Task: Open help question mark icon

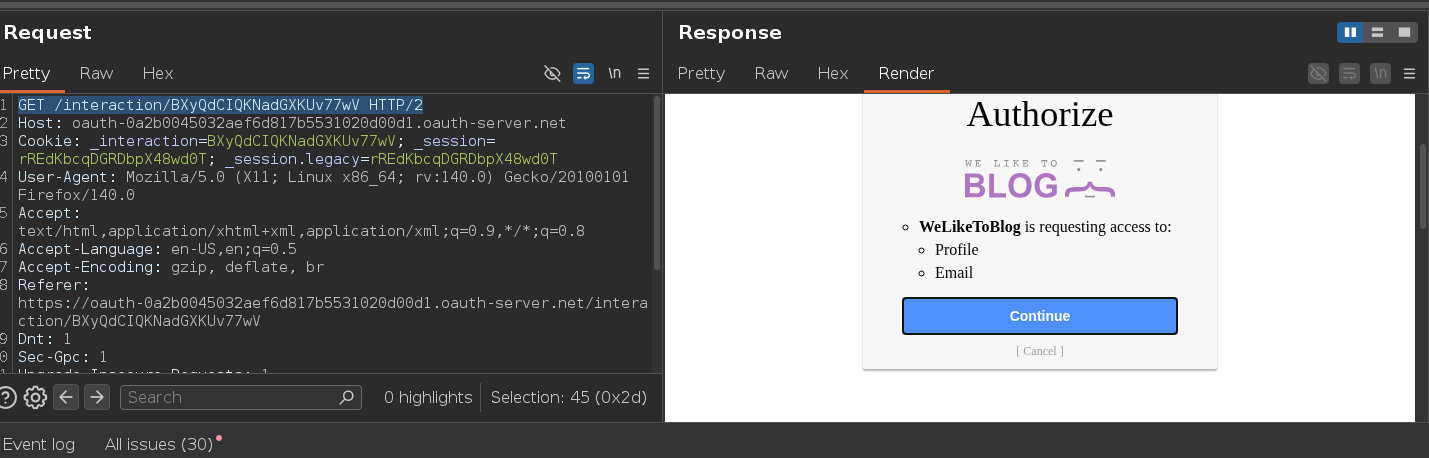Action: tap(7, 397)
